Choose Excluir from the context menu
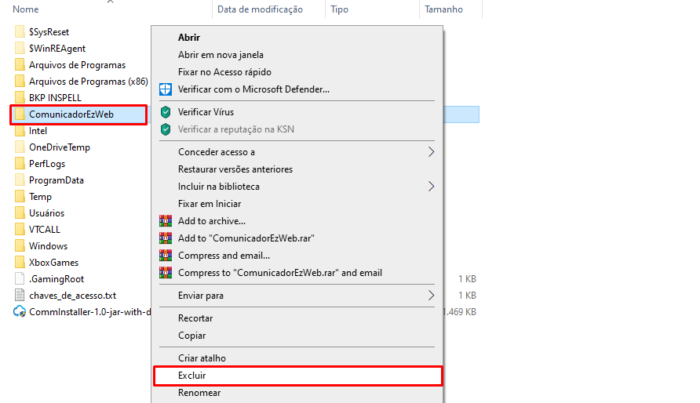The image size is (700, 403). tap(191, 376)
